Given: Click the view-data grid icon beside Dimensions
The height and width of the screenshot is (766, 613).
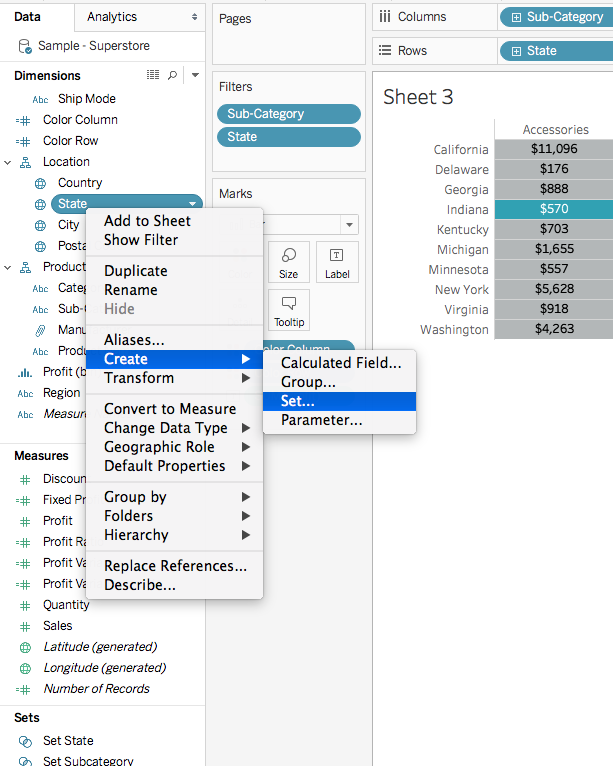Looking at the screenshot, I should click(x=153, y=75).
